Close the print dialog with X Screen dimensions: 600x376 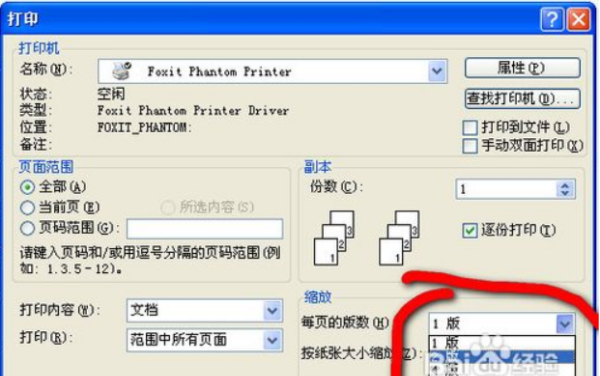pos(578,19)
